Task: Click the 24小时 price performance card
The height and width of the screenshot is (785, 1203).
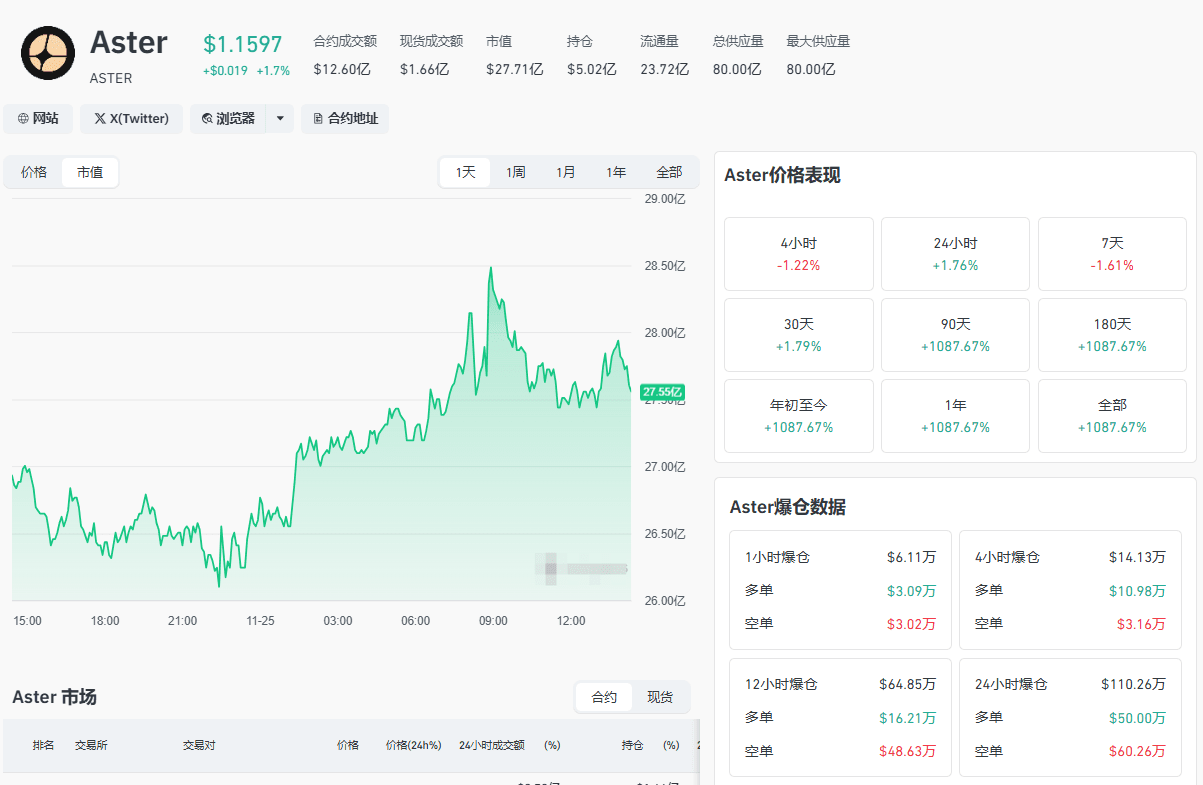Action: [x=955, y=254]
